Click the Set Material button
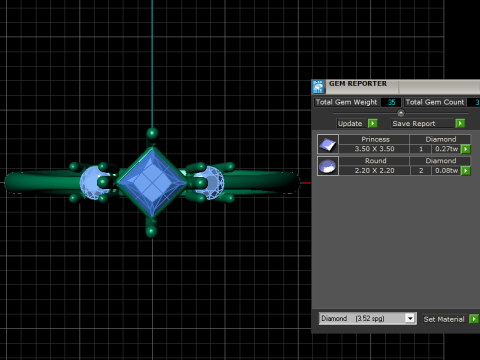 pos(444,319)
